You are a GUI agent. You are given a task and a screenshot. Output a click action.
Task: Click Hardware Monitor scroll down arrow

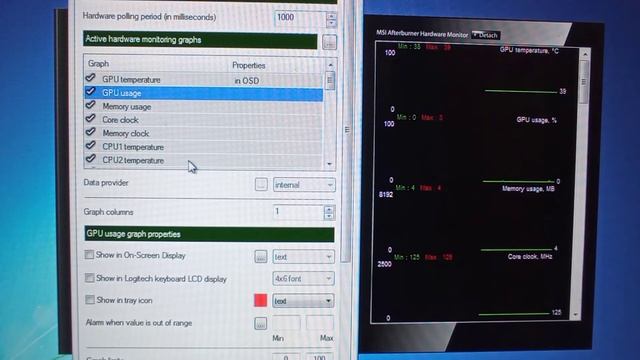coord(576,315)
